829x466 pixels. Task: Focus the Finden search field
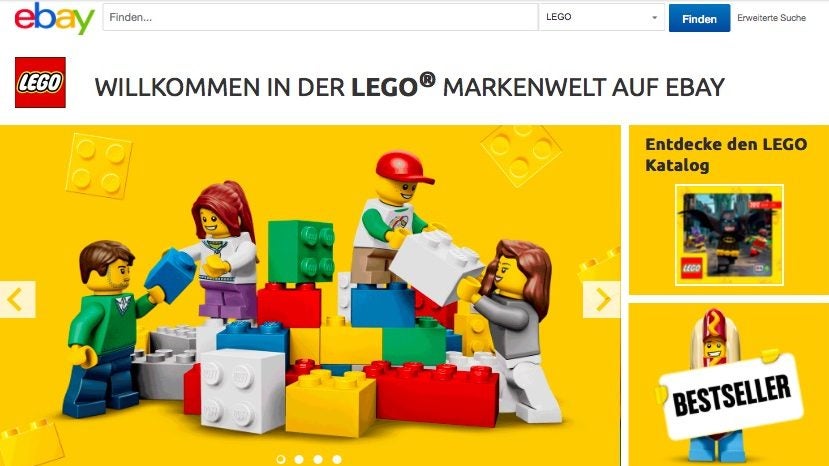coord(320,17)
